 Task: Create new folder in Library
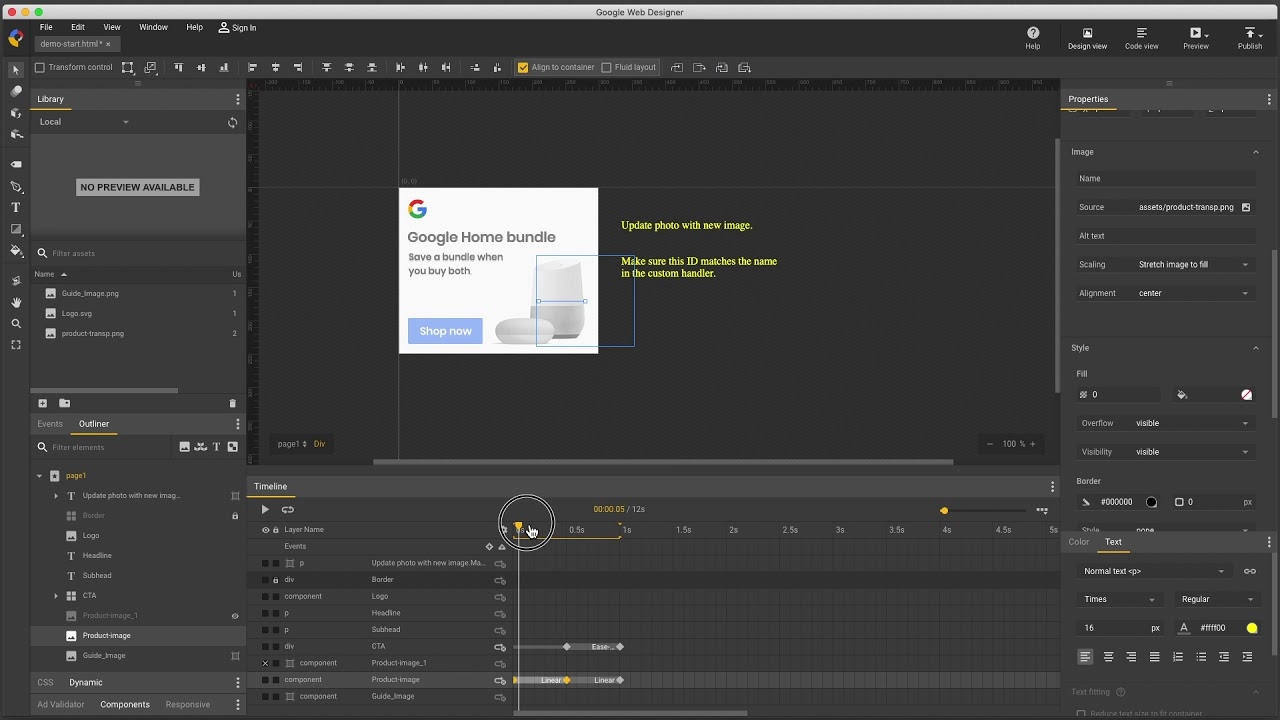[64, 404]
